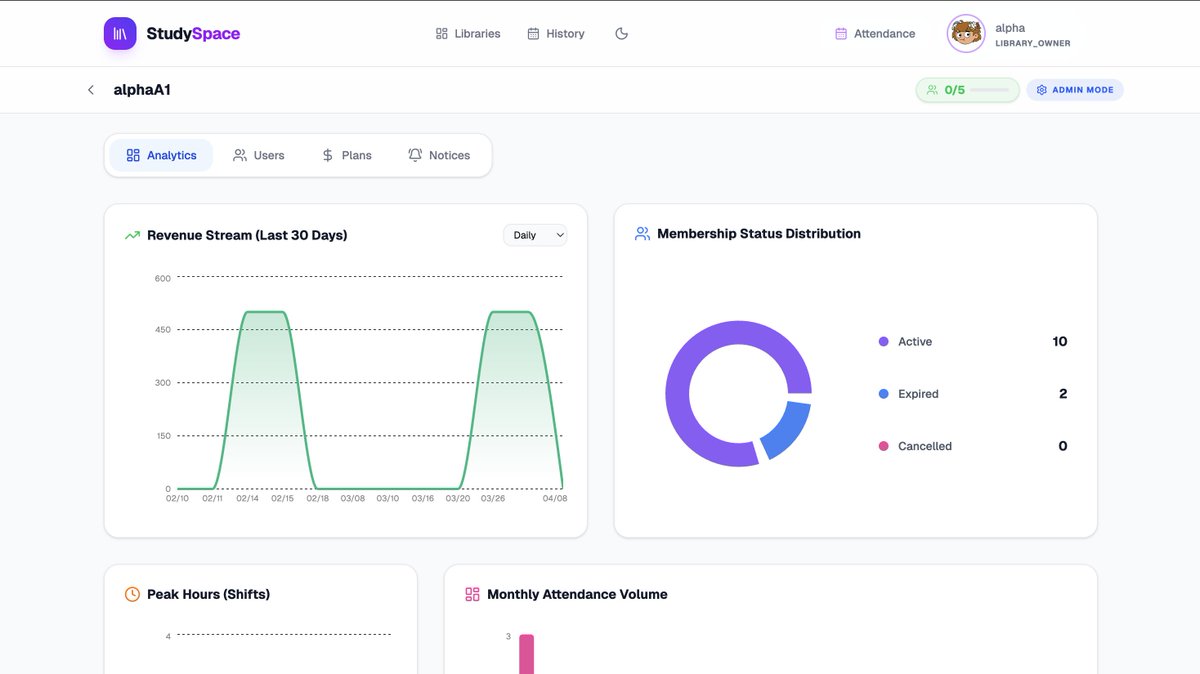Toggle Admin Mode button
The height and width of the screenshot is (674, 1200).
point(1075,90)
